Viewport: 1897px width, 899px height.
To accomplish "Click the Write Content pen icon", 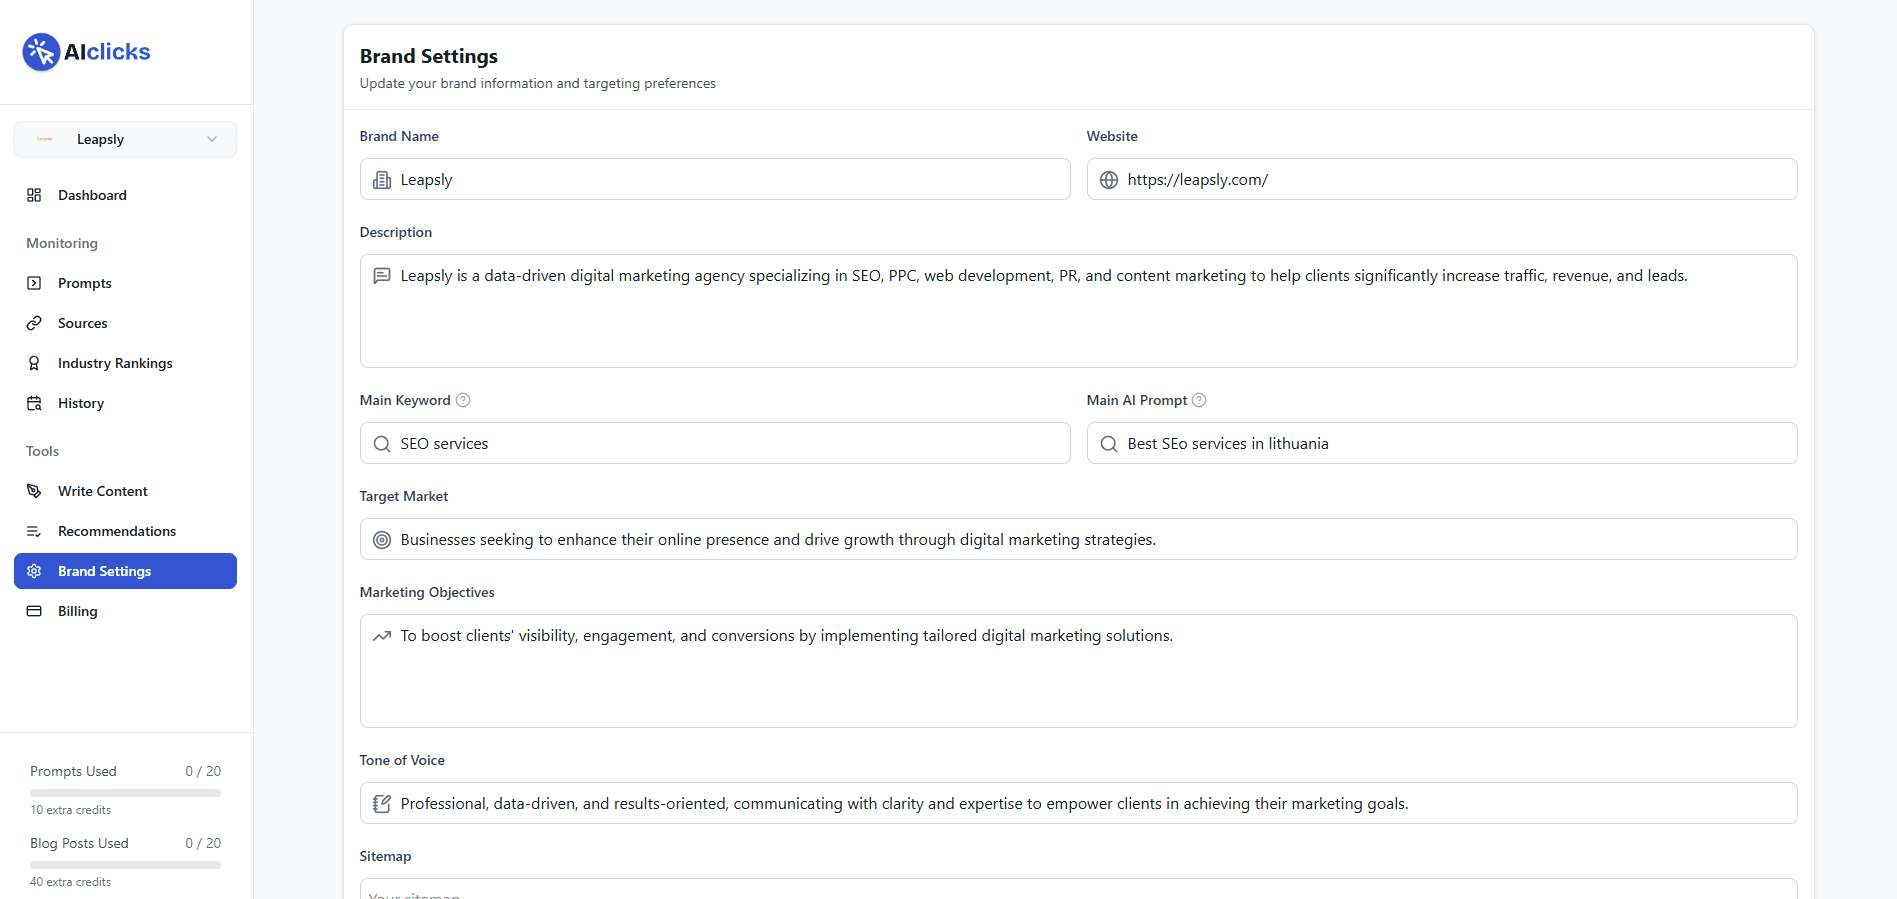I will click(x=34, y=491).
